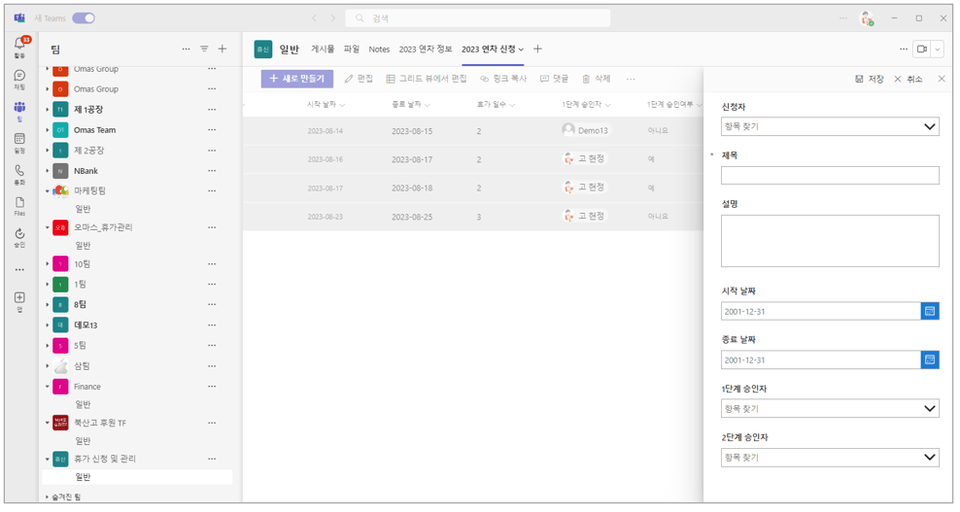The image size is (960, 512).
Task: Add a new tab with plus
Action: pyautogui.click(x=538, y=49)
